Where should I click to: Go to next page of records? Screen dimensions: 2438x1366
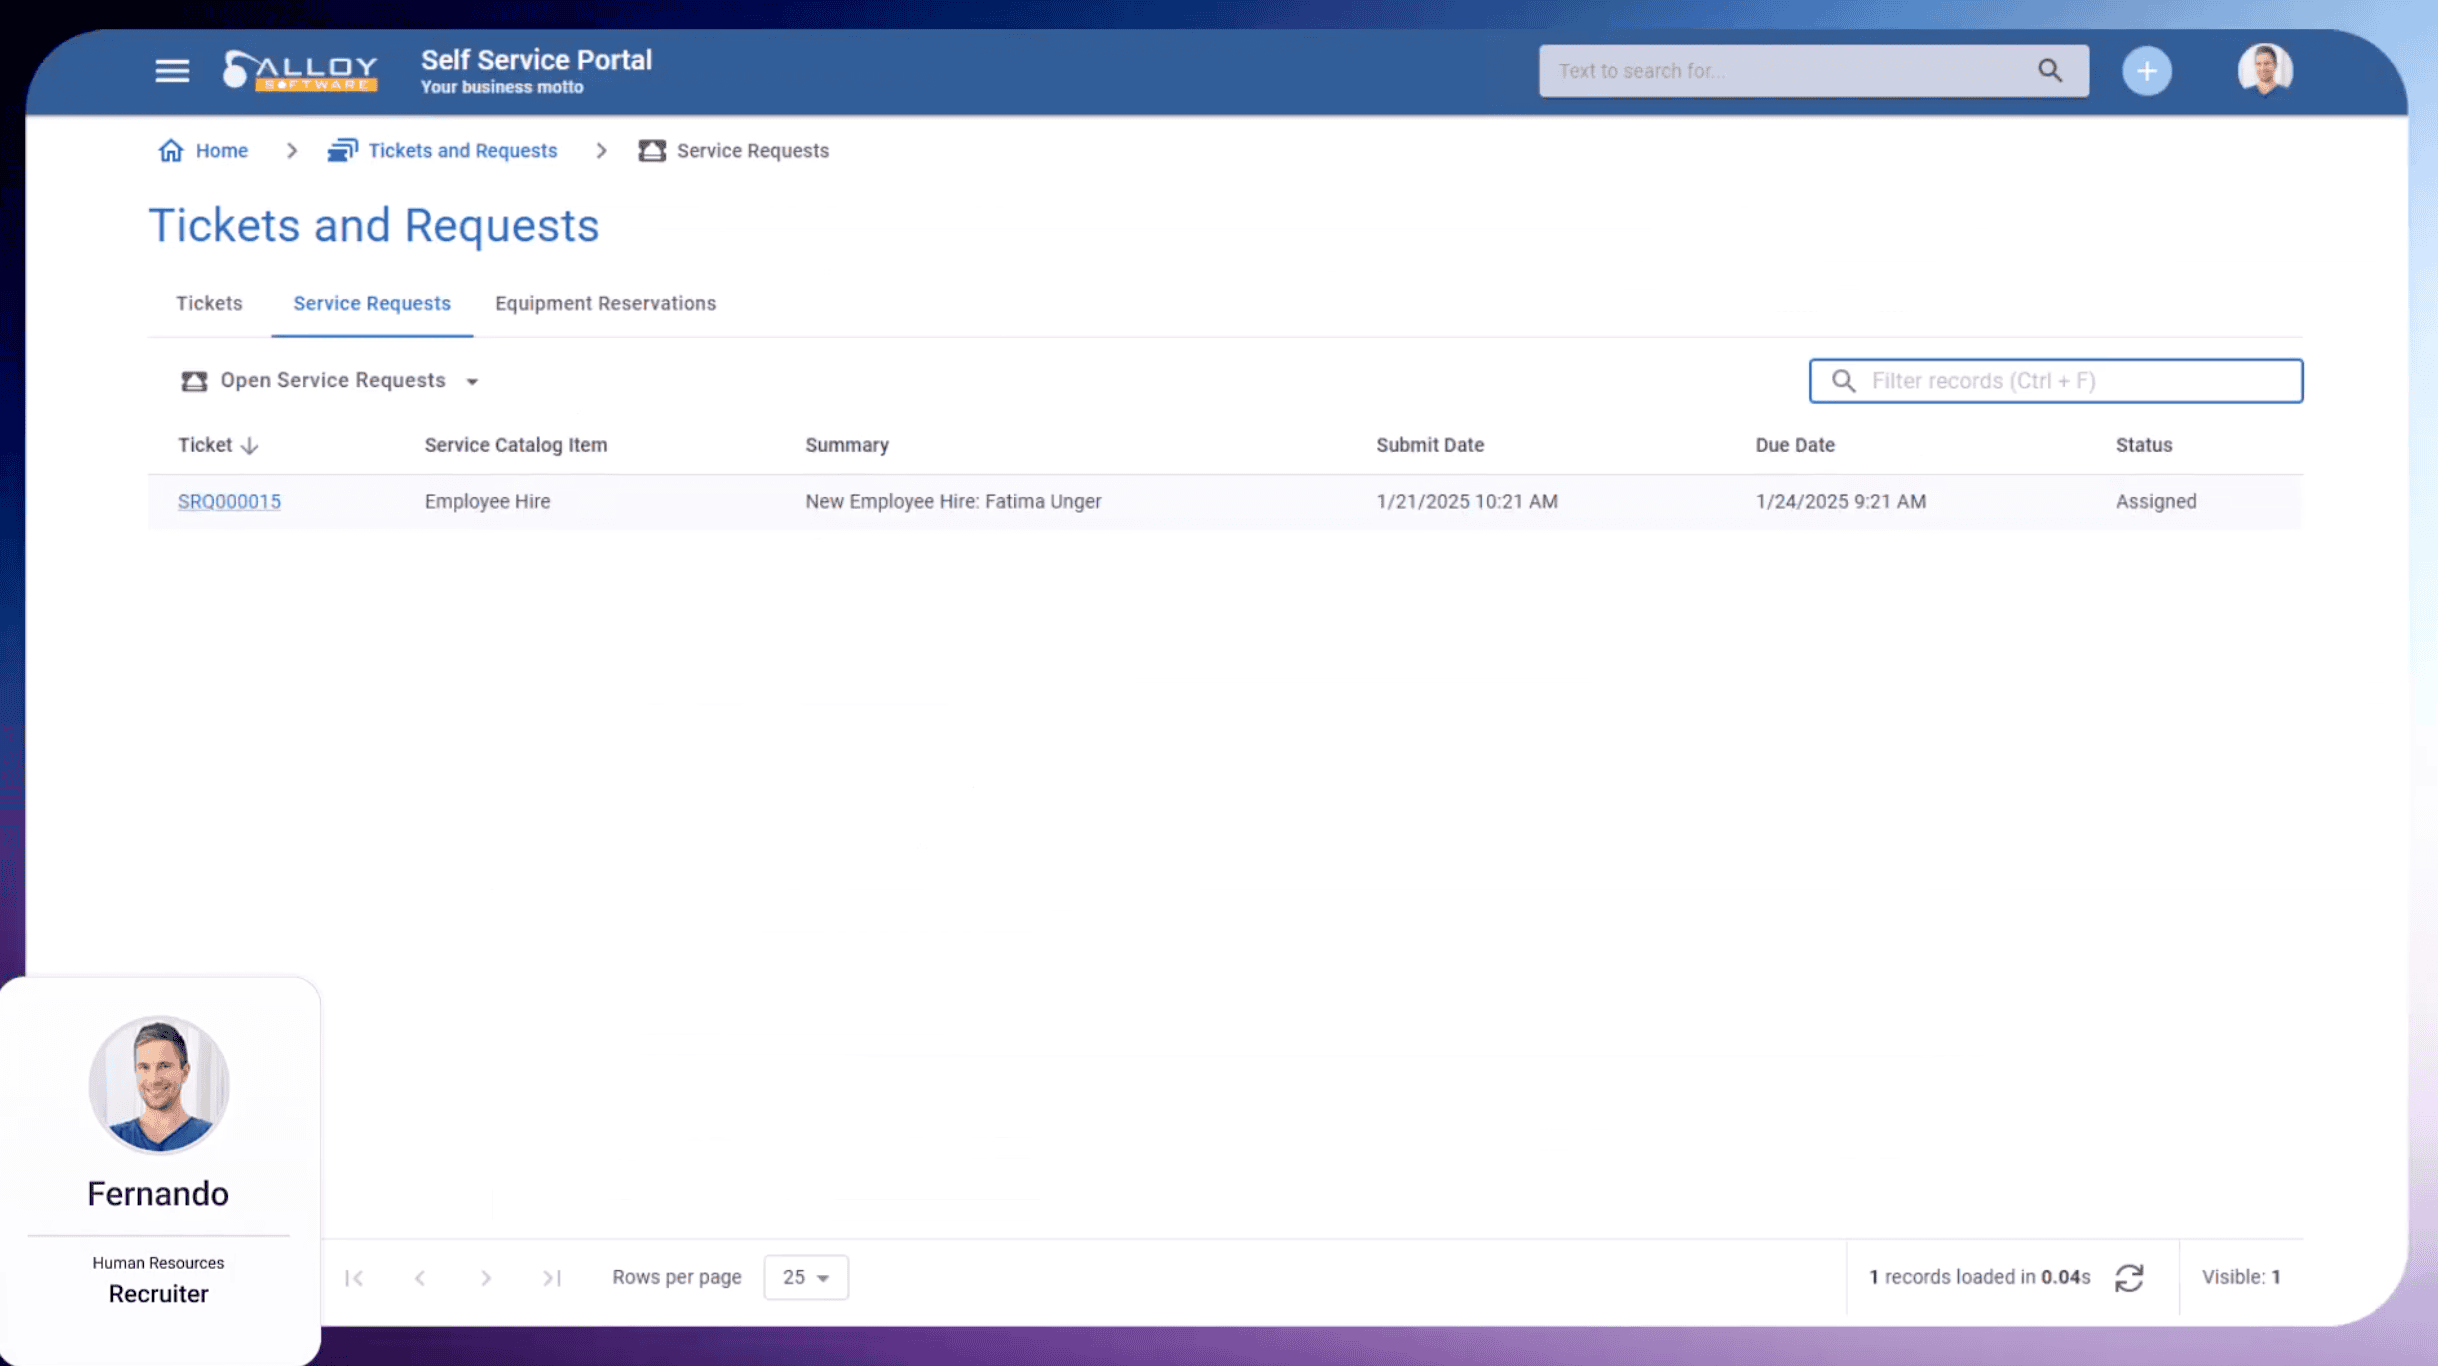coord(486,1278)
